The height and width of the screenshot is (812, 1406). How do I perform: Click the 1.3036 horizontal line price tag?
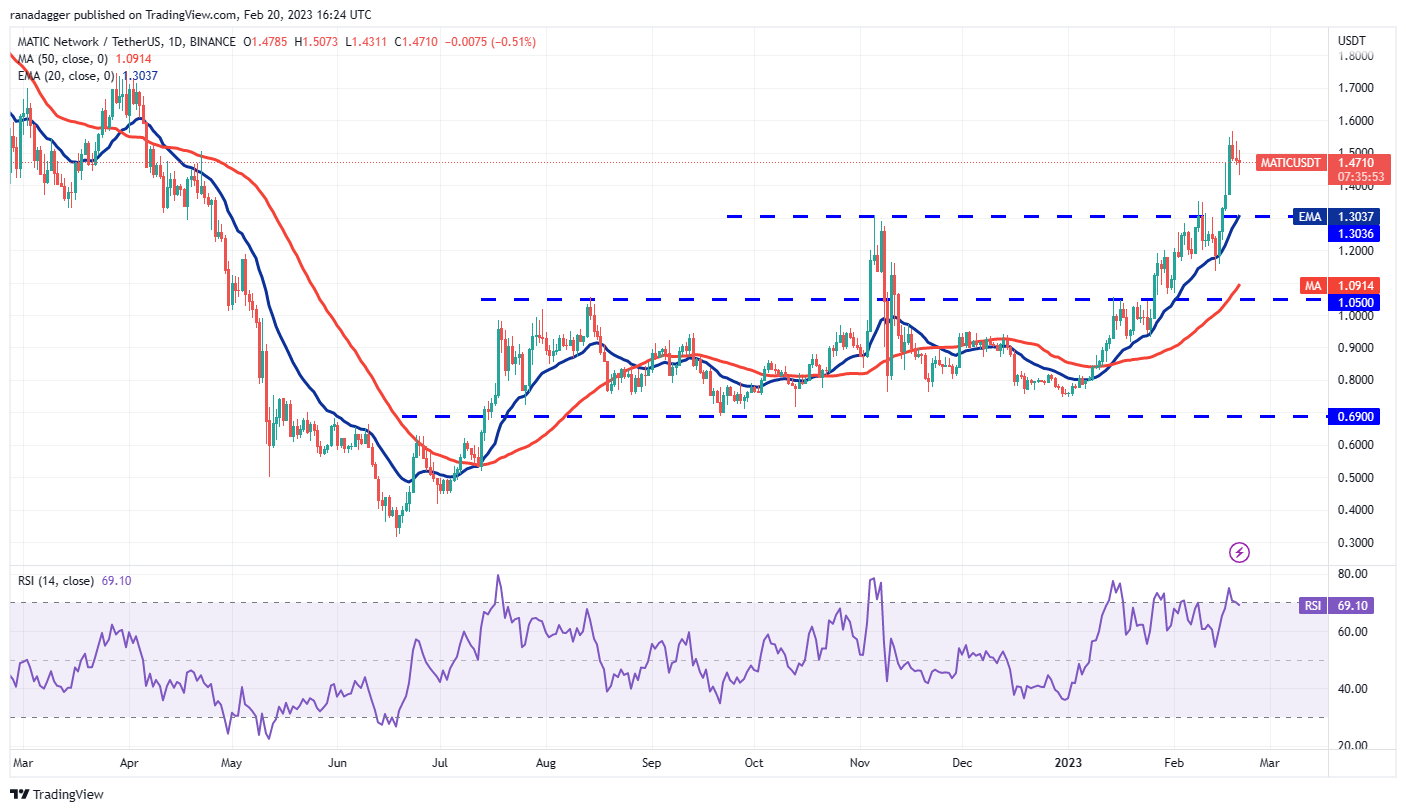pos(1356,233)
